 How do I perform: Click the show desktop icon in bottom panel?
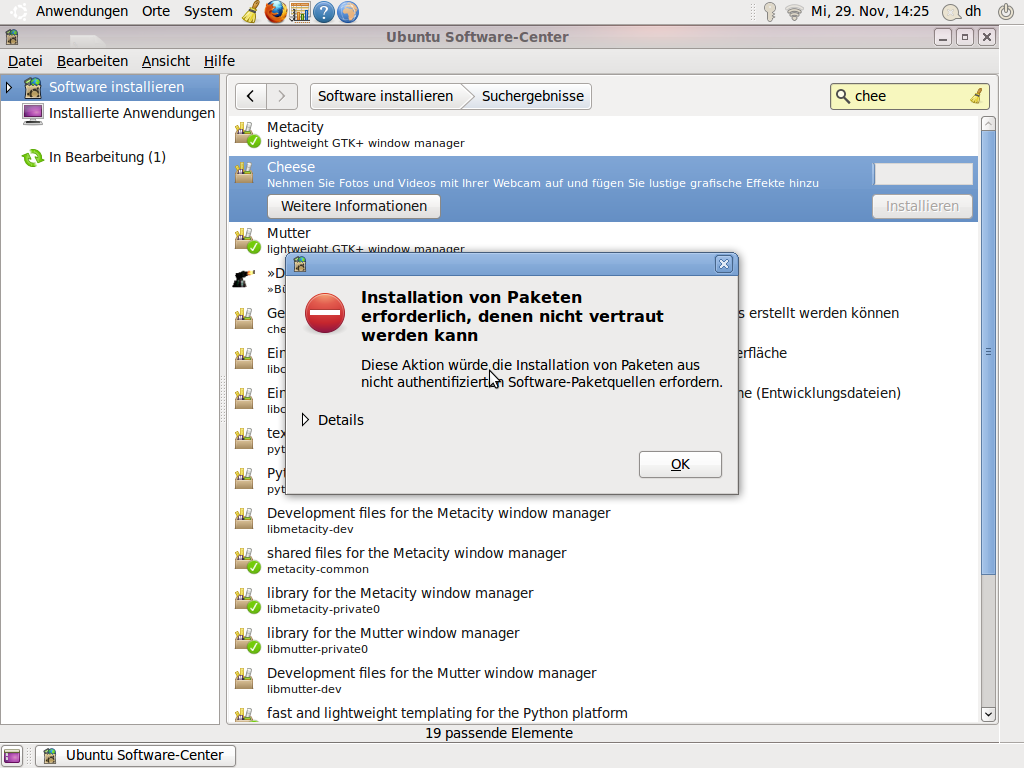tap(12, 756)
